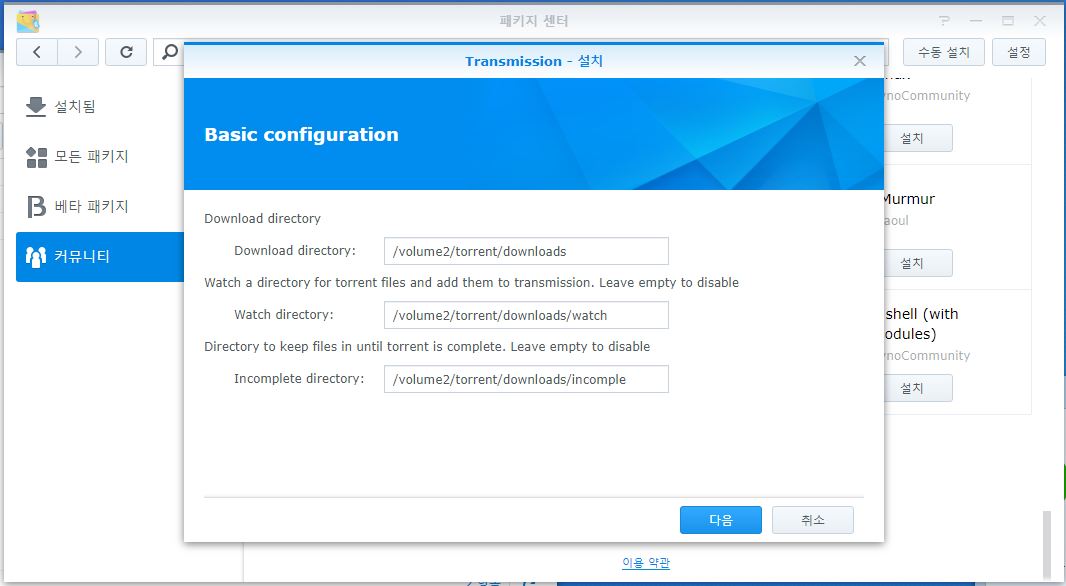1066x586 pixels.
Task: Minimize the Package Center window
Action: [x=976, y=21]
